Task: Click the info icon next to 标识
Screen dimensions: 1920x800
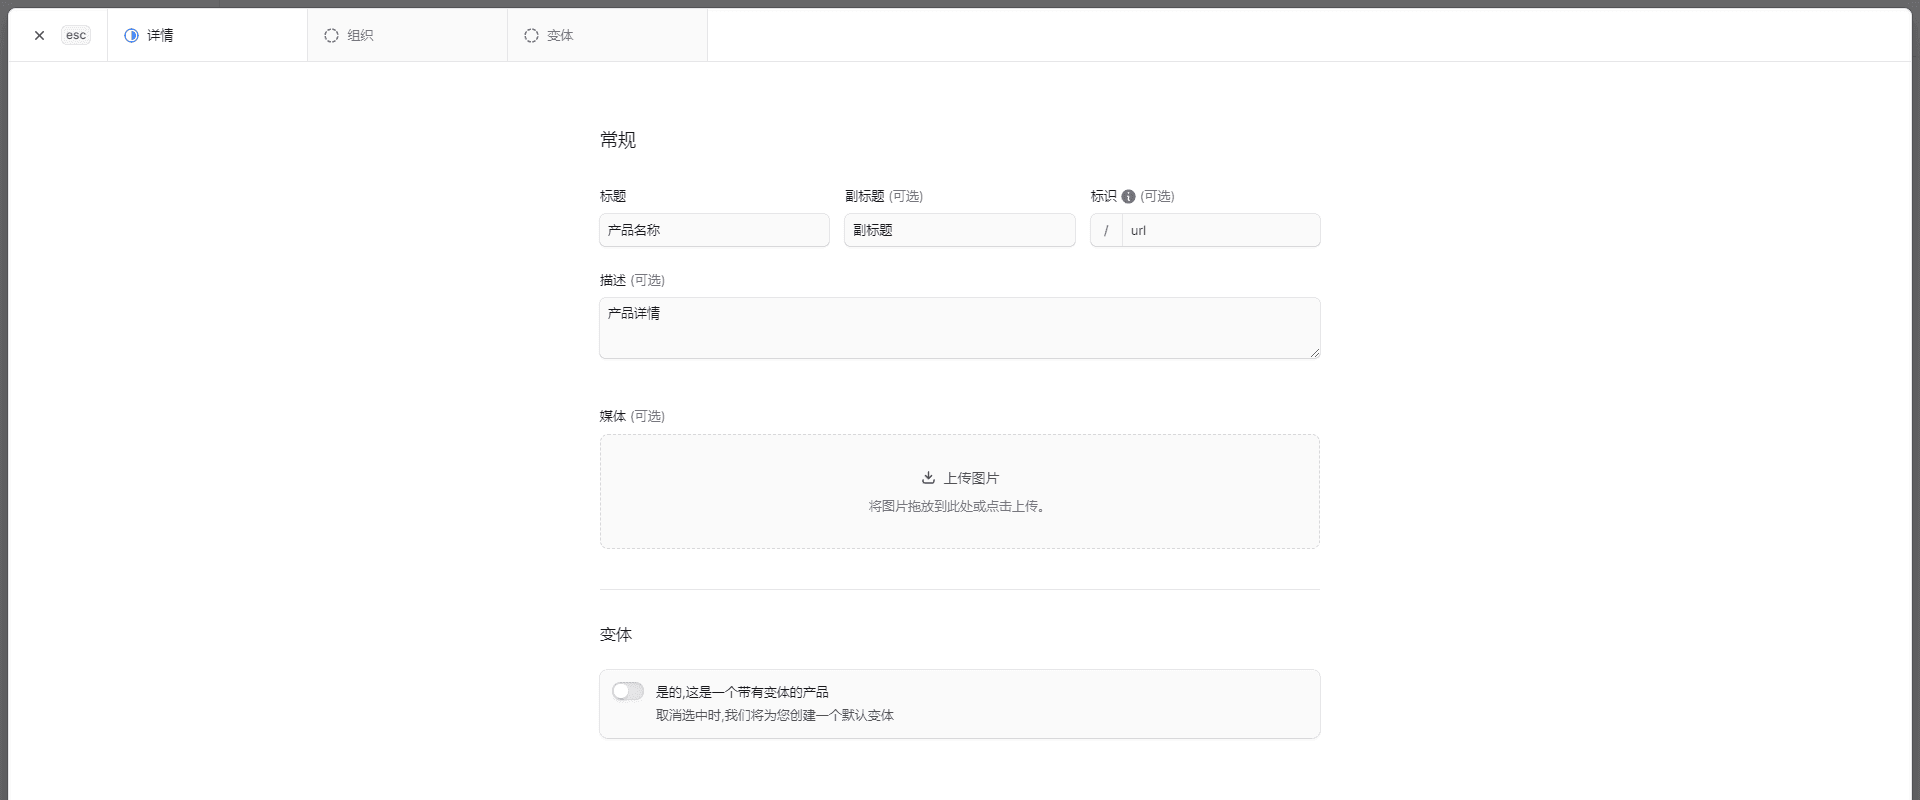Action: [x=1128, y=197]
